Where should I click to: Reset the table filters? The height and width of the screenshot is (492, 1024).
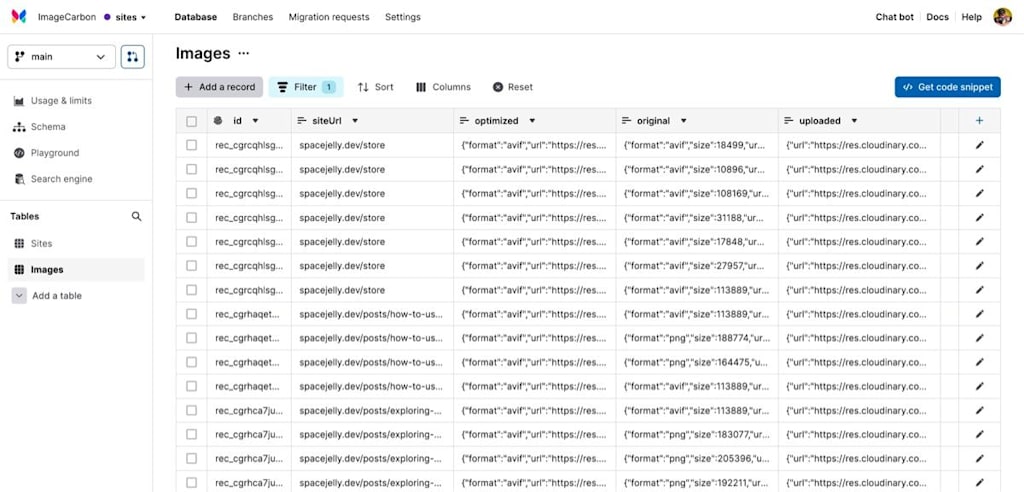pyautogui.click(x=513, y=87)
